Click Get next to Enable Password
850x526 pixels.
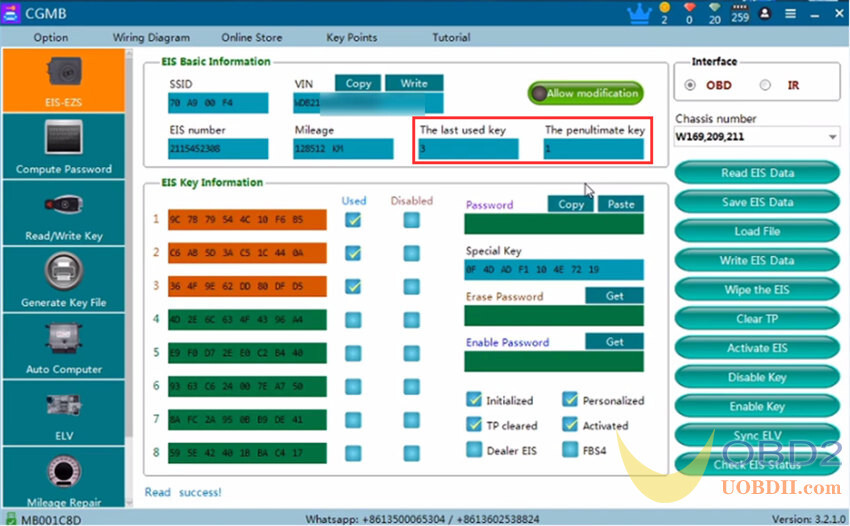click(x=615, y=342)
